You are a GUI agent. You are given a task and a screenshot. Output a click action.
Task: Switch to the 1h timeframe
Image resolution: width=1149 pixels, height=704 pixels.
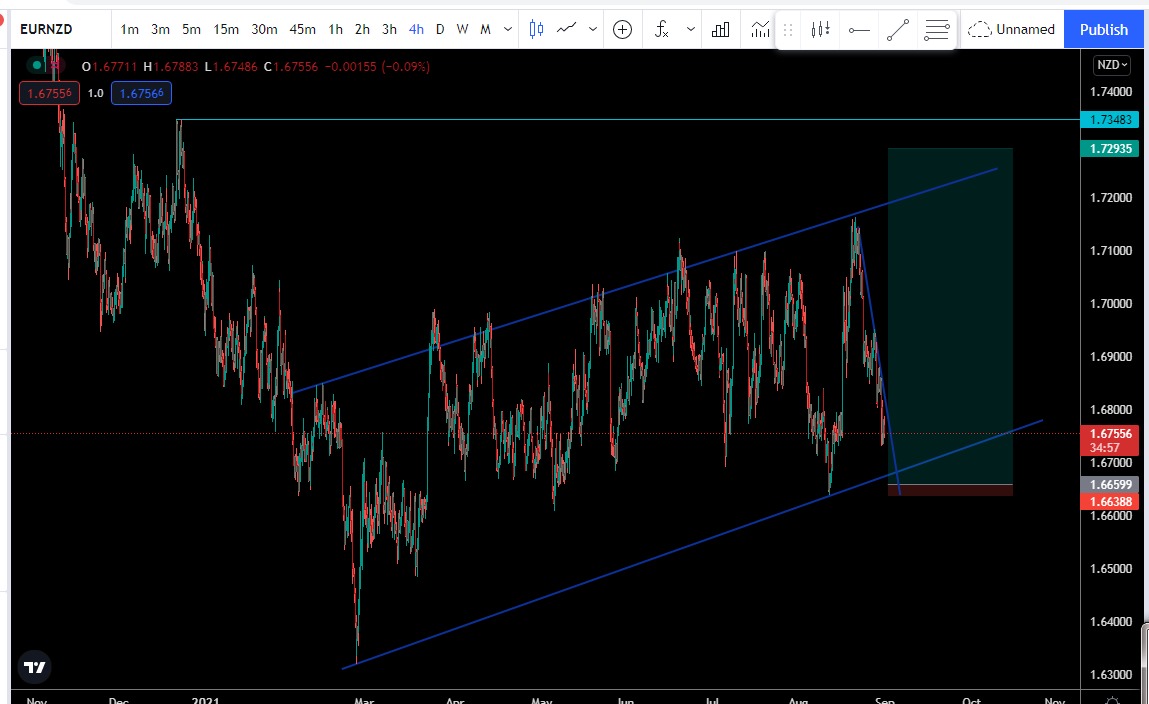pyautogui.click(x=335, y=29)
